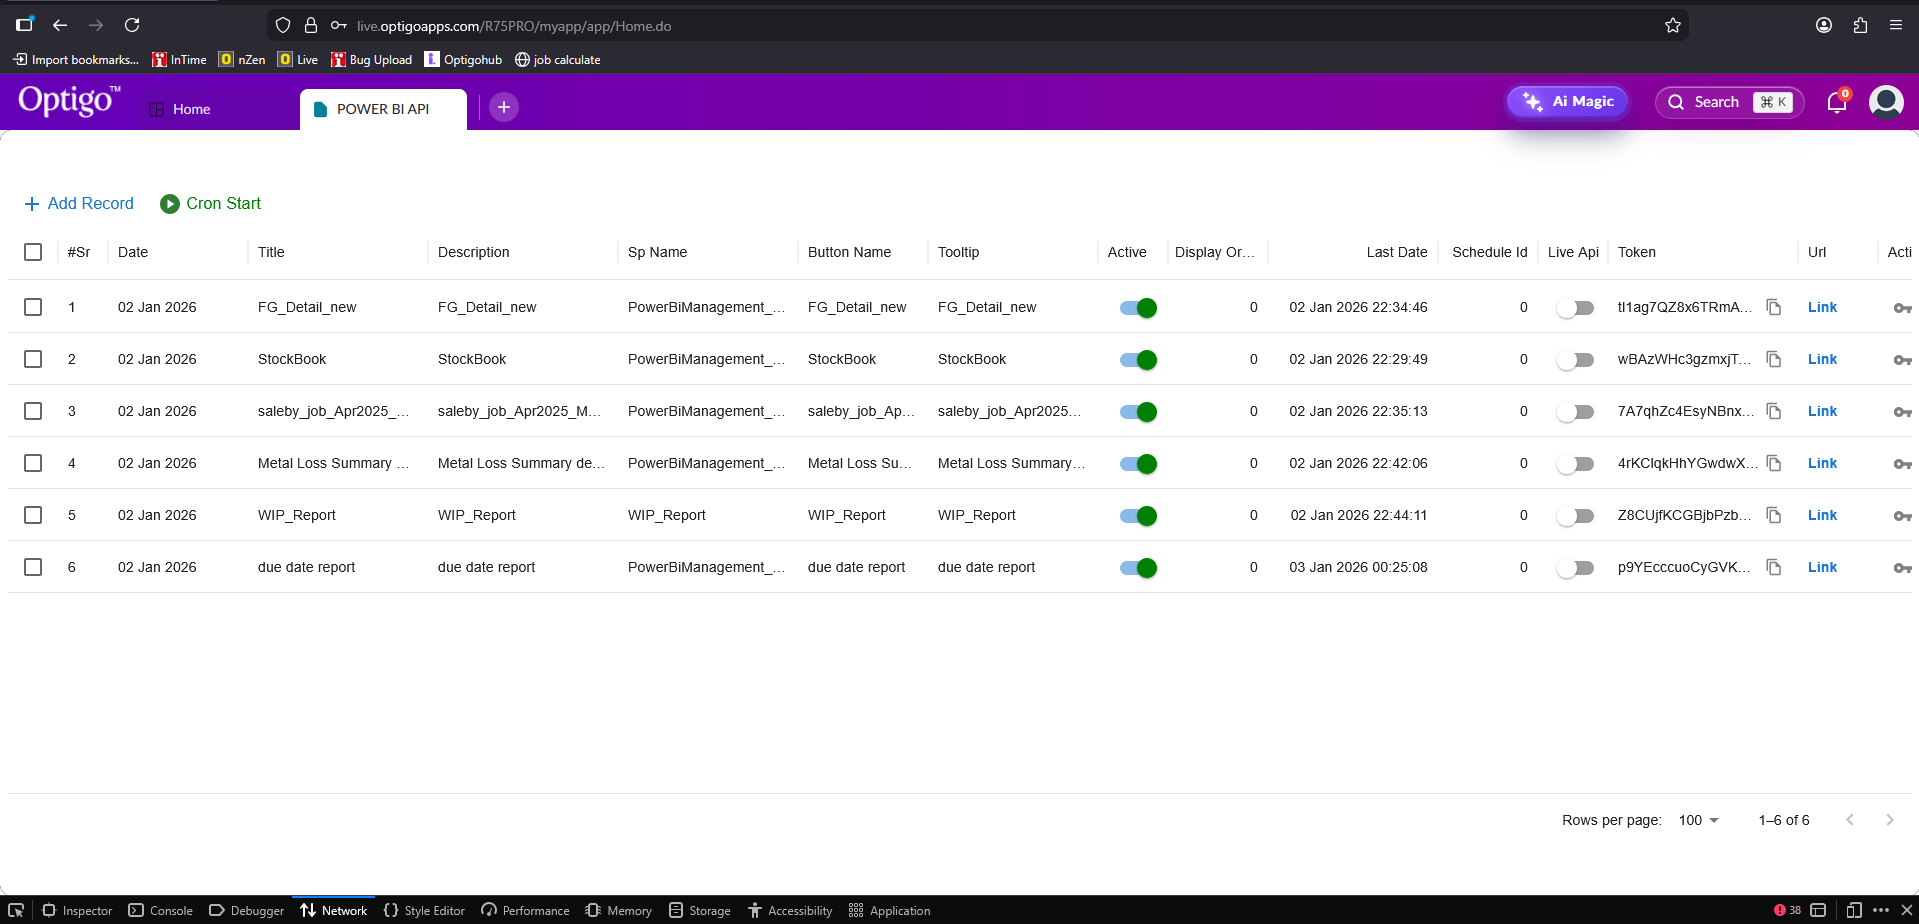Copy the token in the FG_Detail_new row
The width and height of the screenshot is (1919, 924).
click(1773, 307)
